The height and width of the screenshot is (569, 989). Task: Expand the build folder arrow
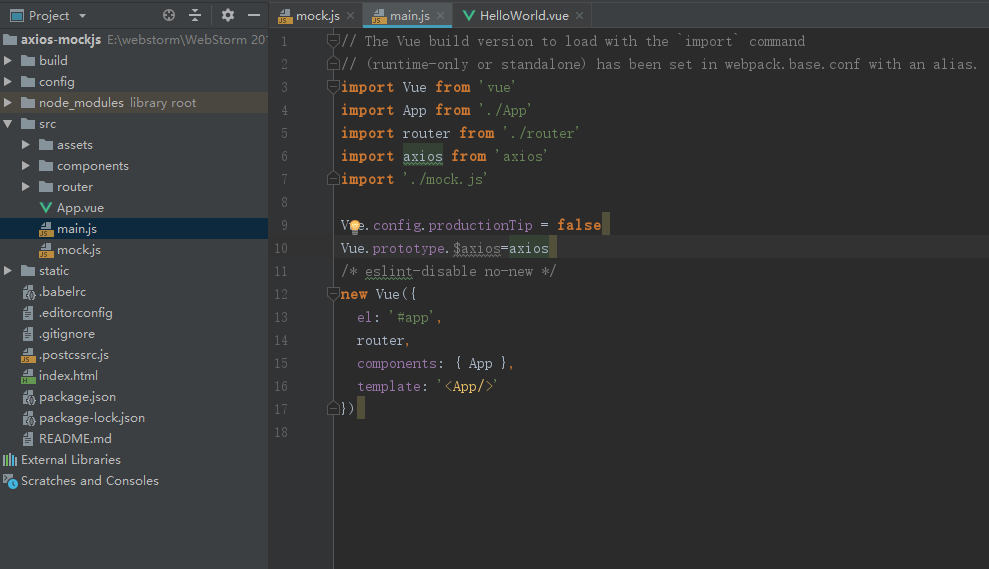click(x=8, y=61)
